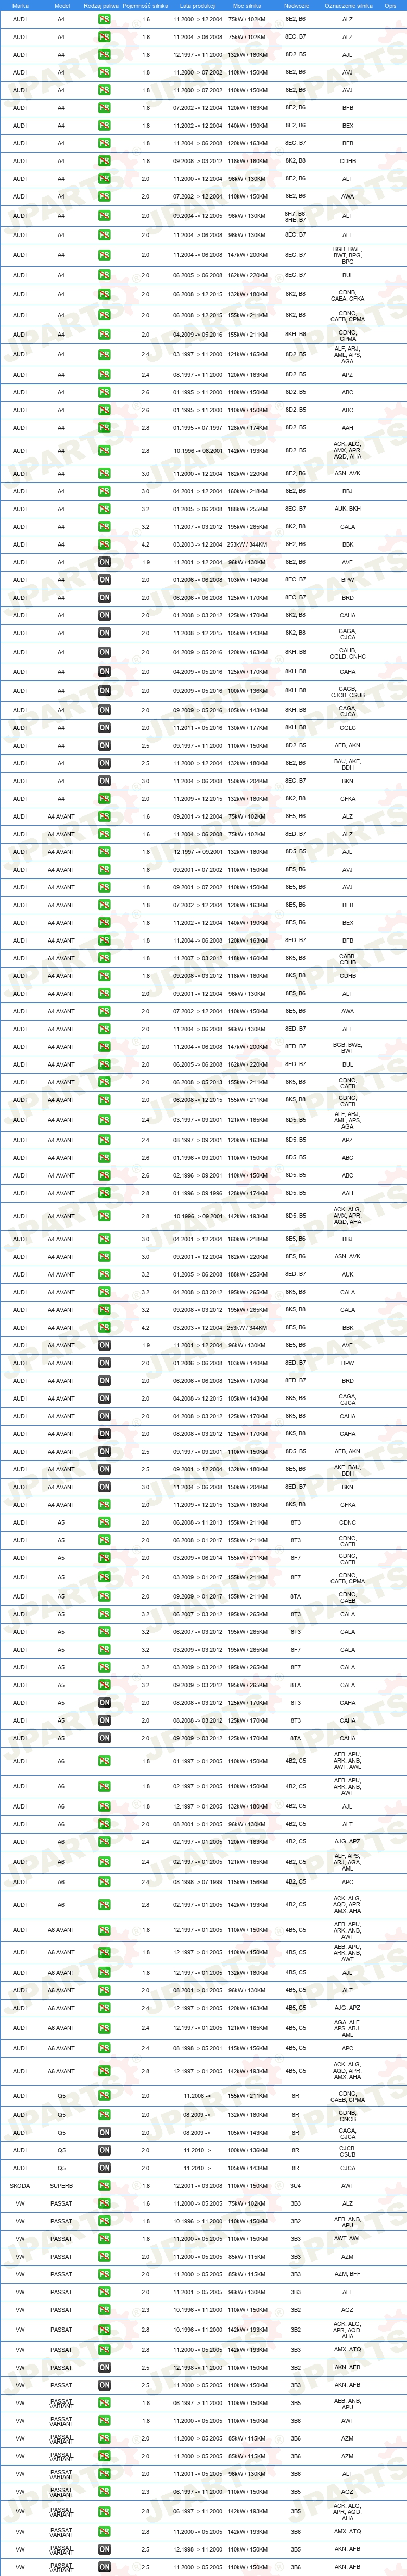
Task: Click the 'CGLC' engine code cell
Action: pyautogui.click(x=348, y=728)
